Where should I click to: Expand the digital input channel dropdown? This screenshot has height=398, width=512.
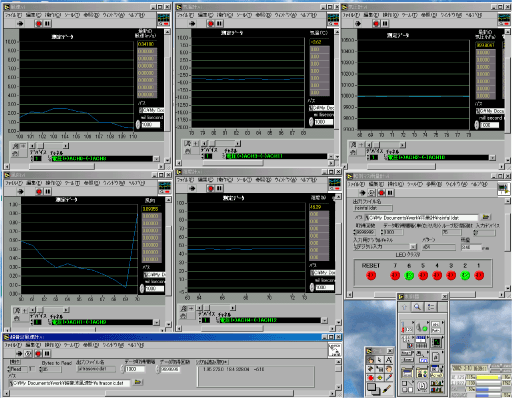[413, 247]
